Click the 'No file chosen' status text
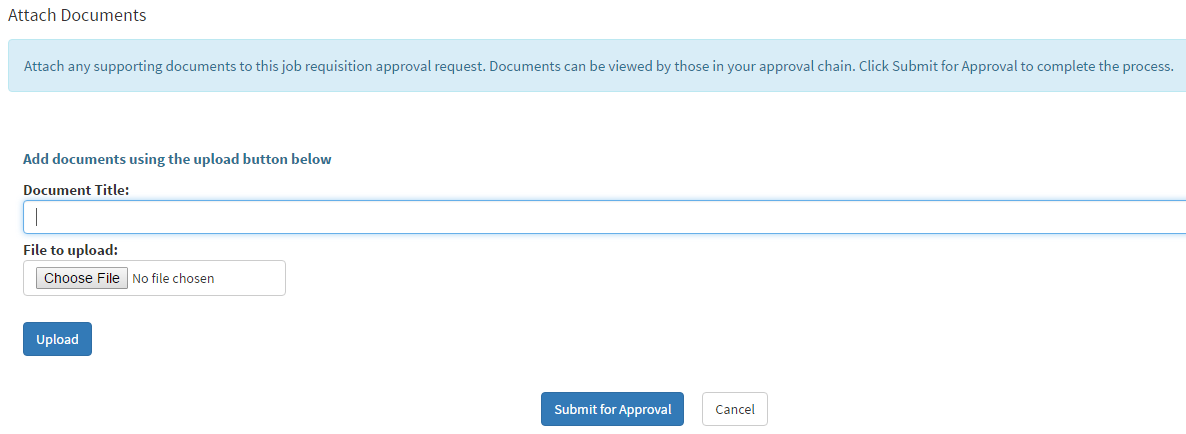This screenshot has height=434, width=1186. click(173, 278)
